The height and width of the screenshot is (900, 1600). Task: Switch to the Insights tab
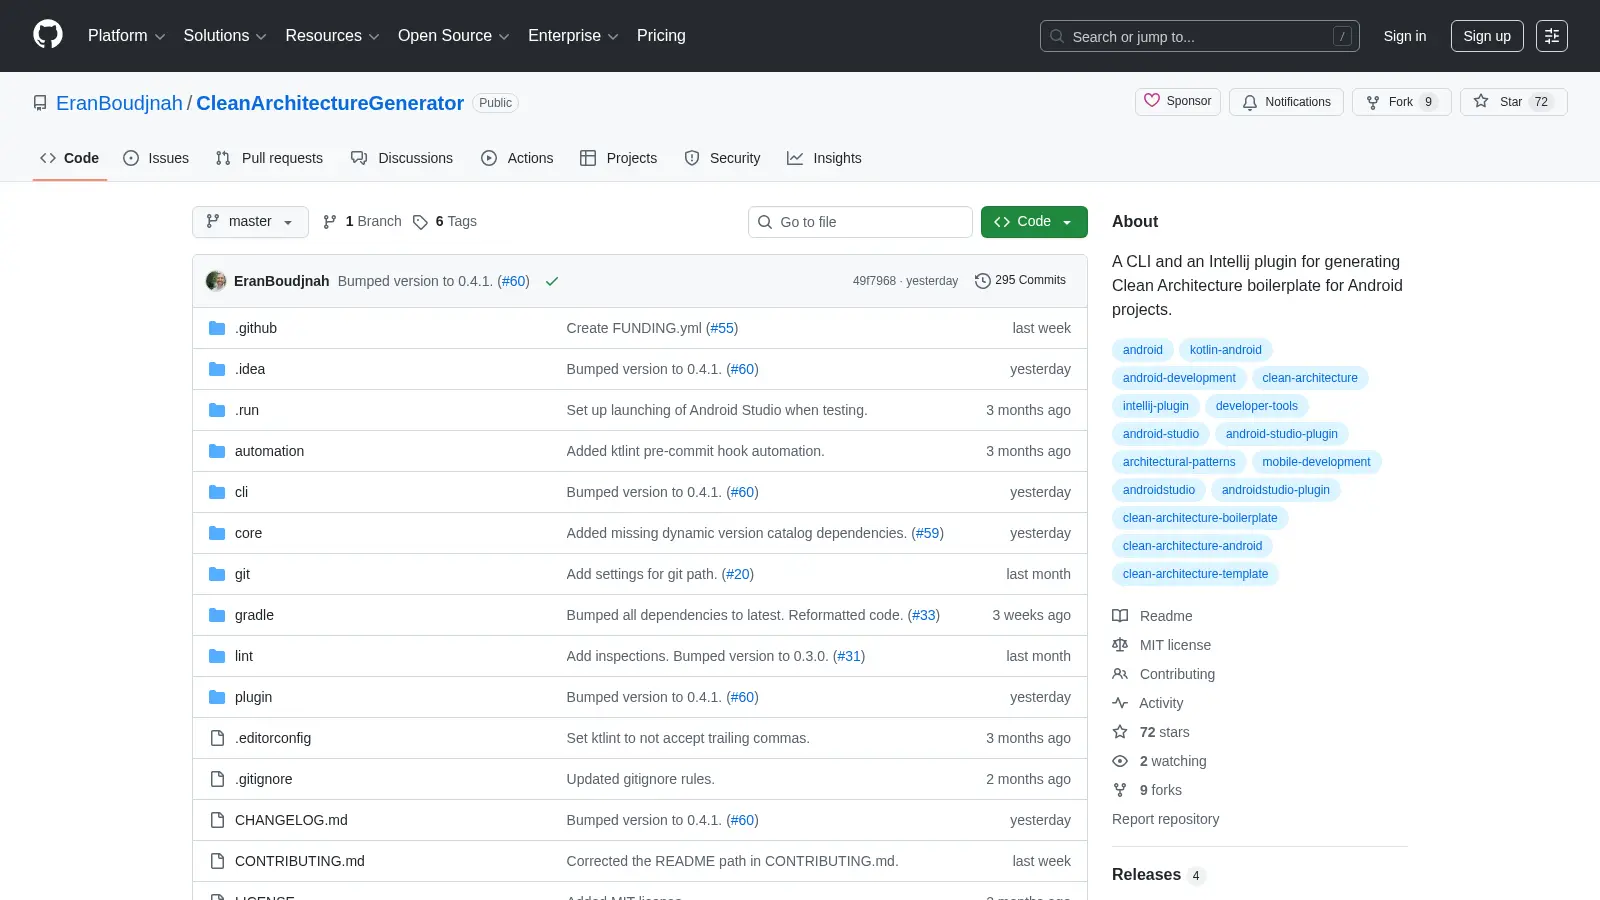coord(824,158)
